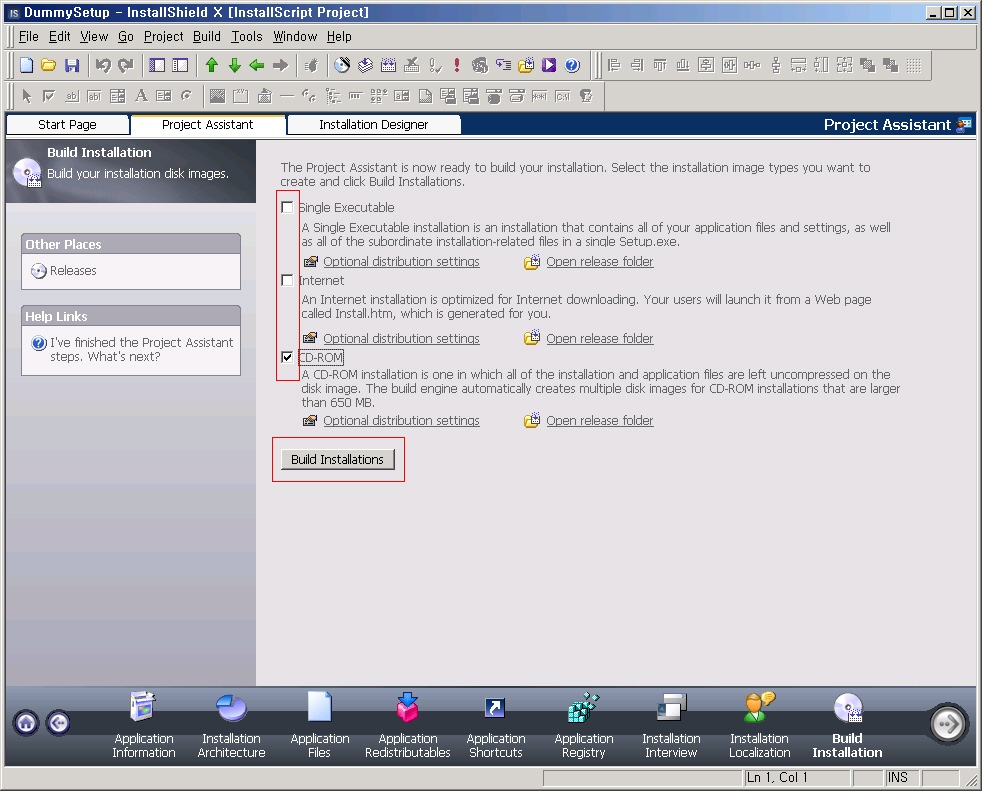Click the "Ln 1, Col 1" status bar text
982x791 pixels.
777,777
